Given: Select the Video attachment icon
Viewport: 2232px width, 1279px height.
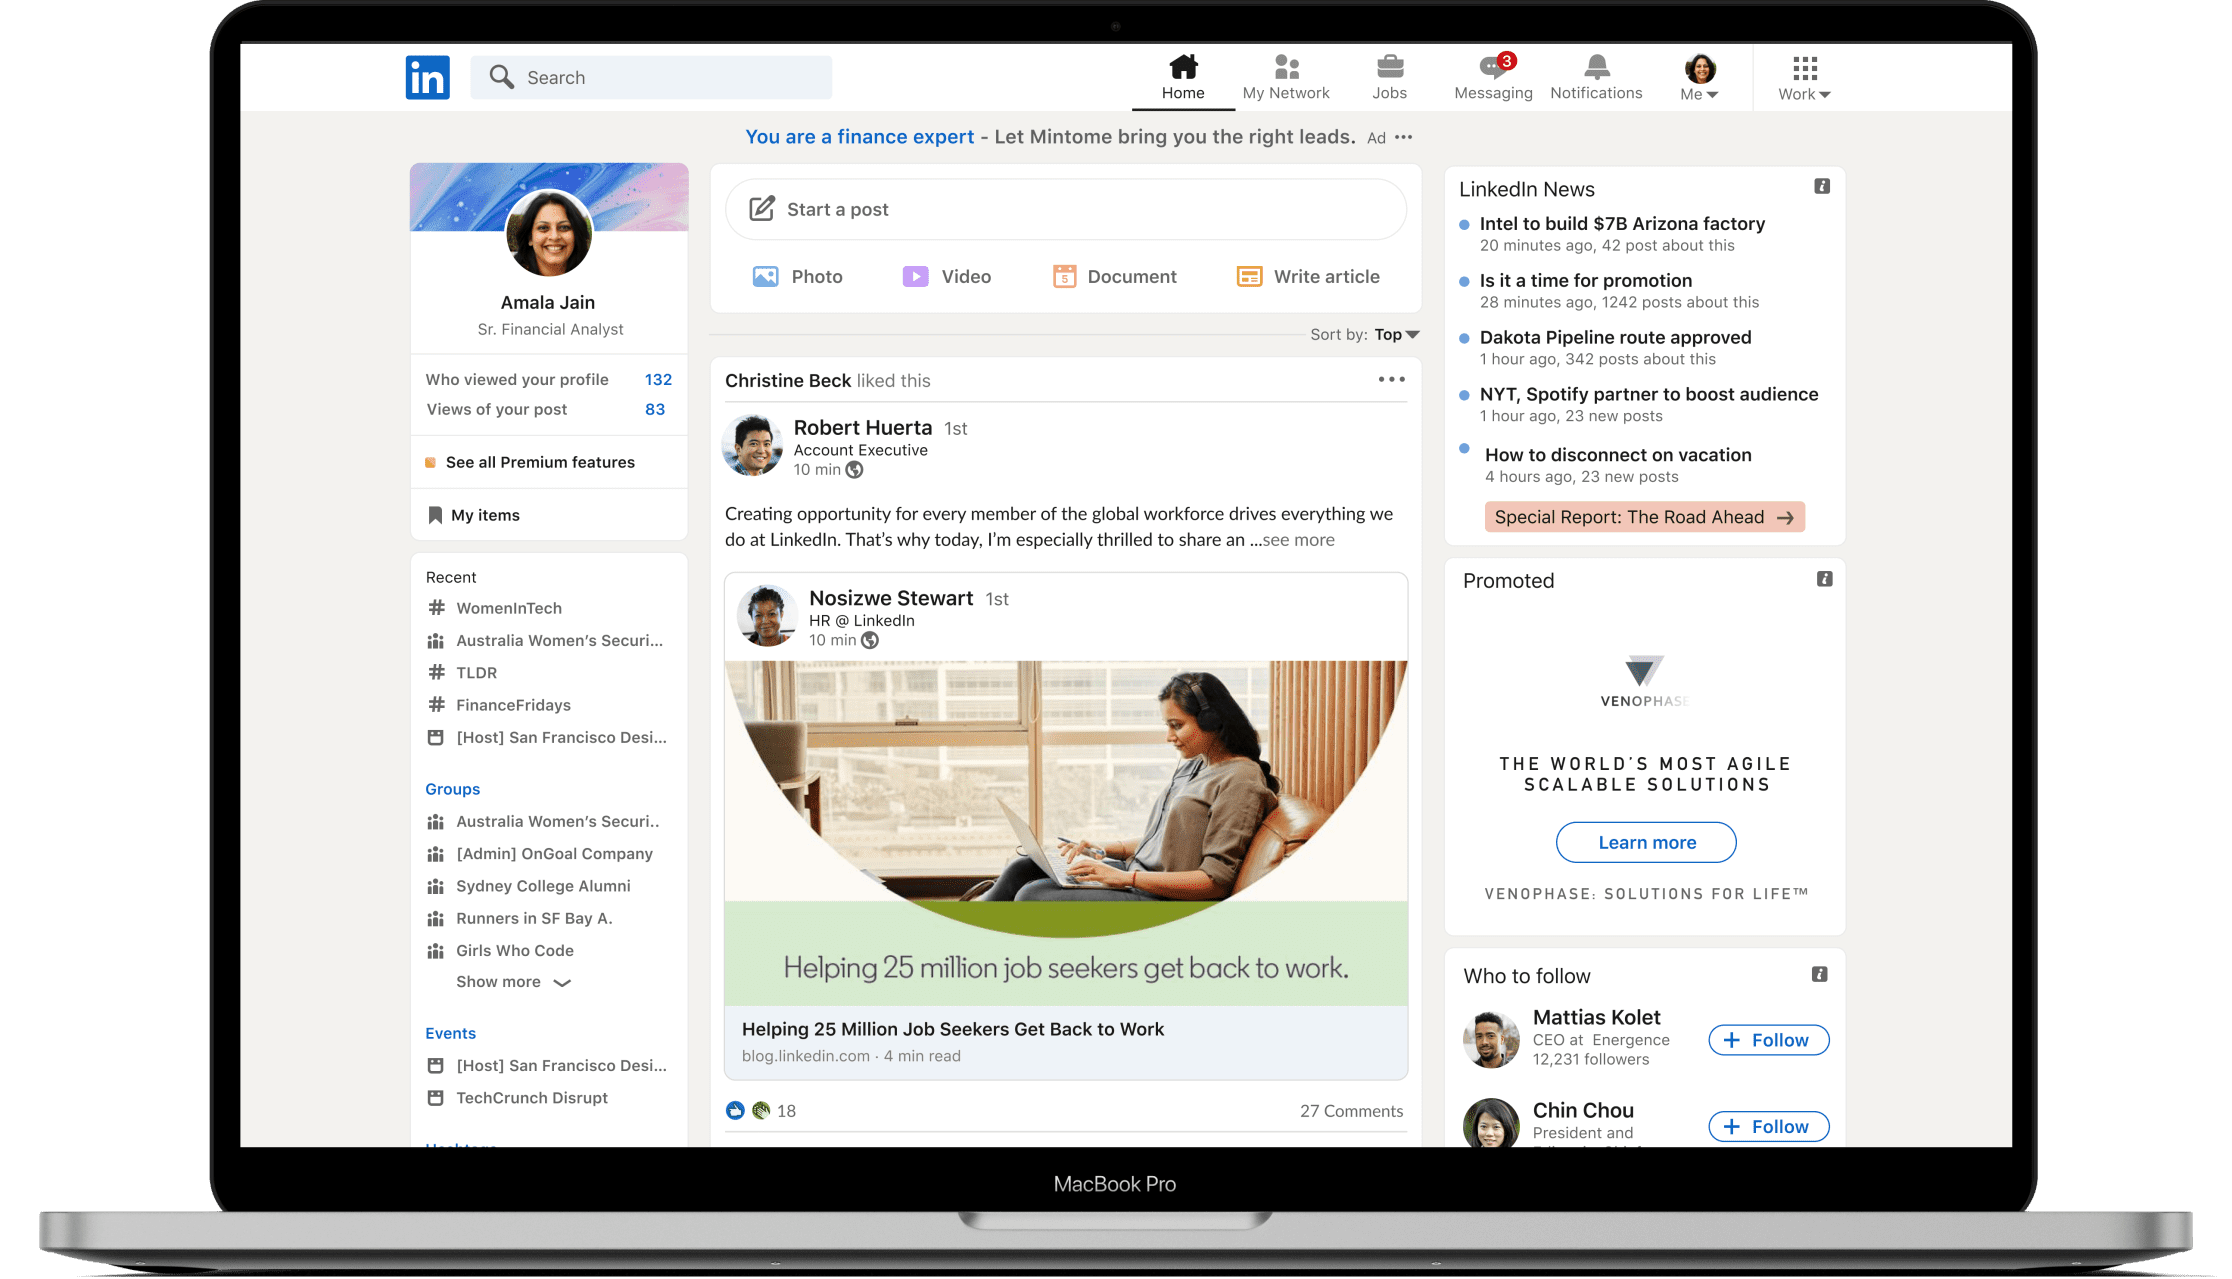Looking at the screenshot, I should (914, 276).
